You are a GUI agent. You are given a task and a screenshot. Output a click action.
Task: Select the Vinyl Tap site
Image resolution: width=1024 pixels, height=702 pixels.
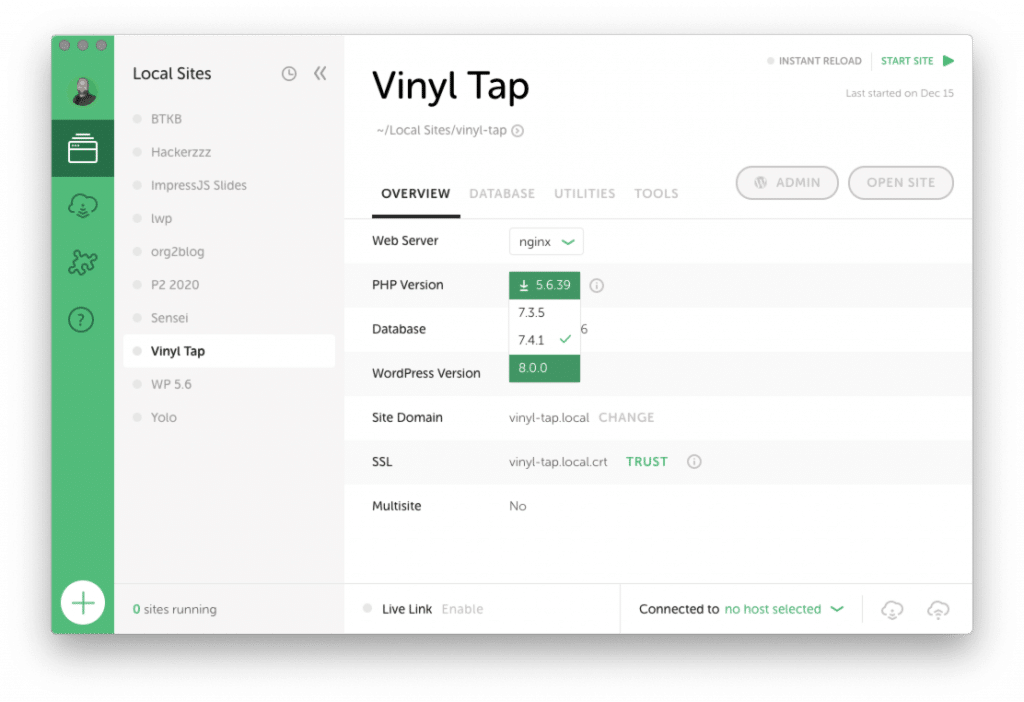point(229,351)
